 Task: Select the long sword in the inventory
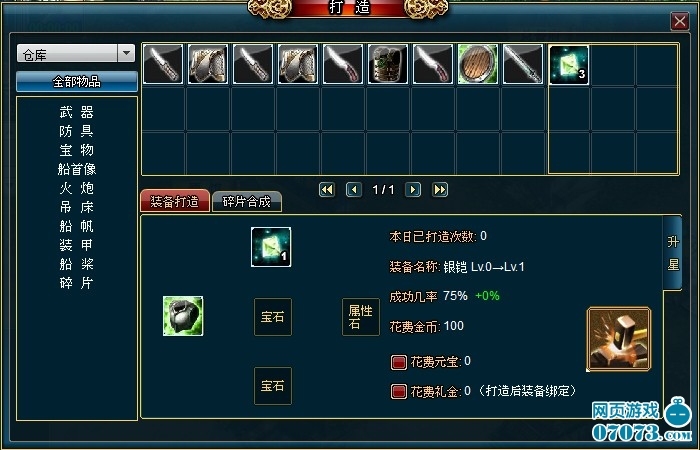coord(523,64)
